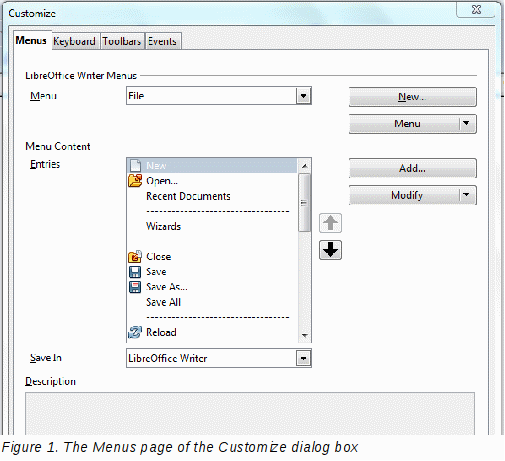Select the Save entry
Screen dimensions: 505x461
click(212, 271)
